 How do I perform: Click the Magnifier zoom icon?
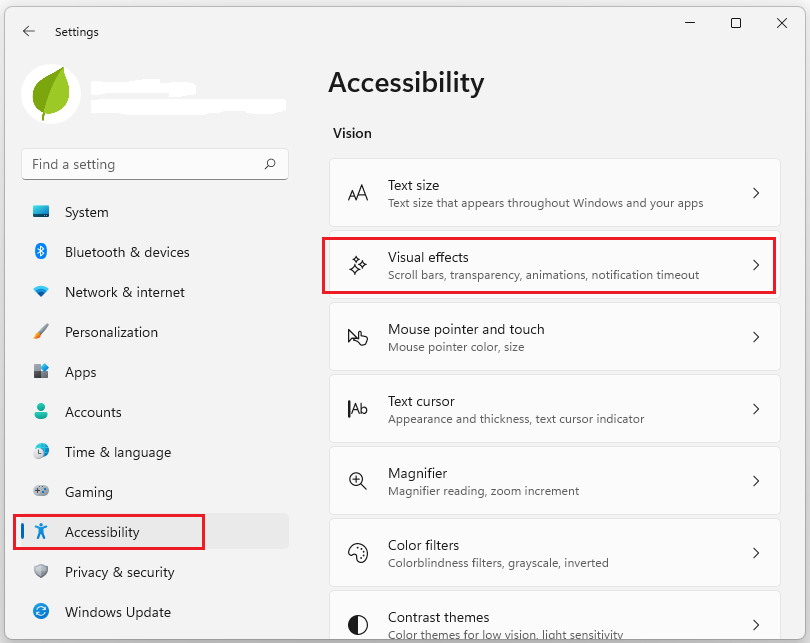[x=357, y=481]
